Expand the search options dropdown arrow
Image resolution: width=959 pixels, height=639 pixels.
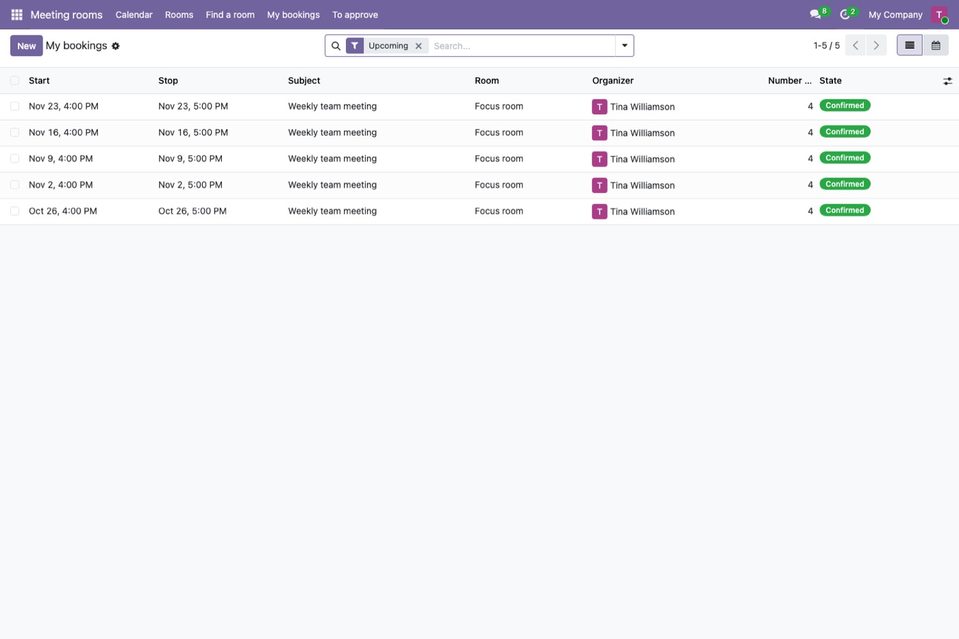pos(624,46)
